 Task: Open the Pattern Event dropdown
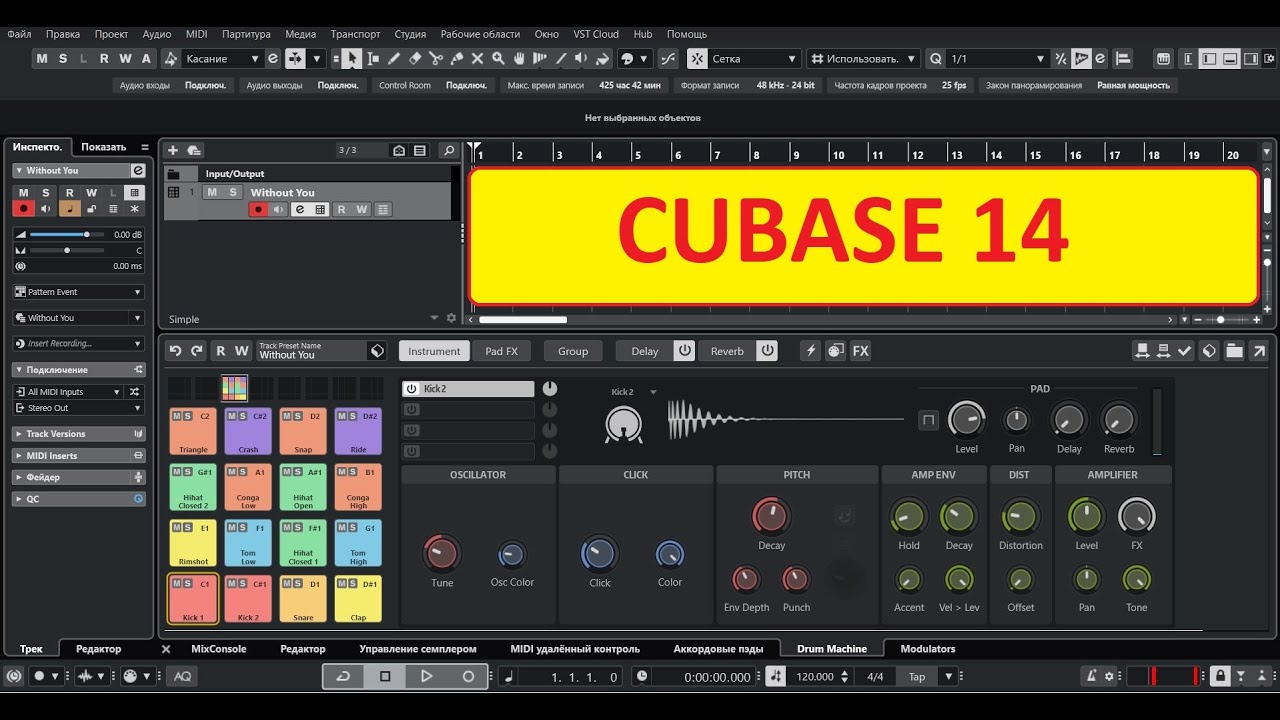coord(79,292)
